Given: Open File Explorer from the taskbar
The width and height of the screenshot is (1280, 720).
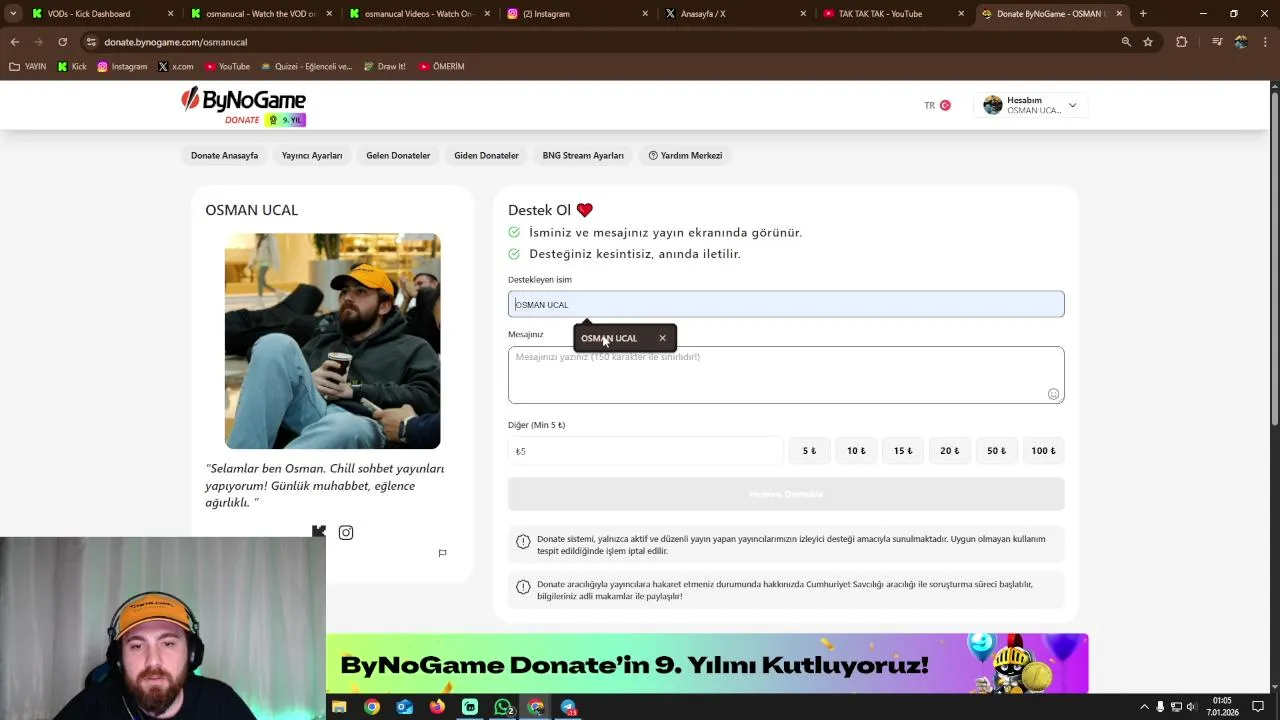Looking at the screenshot, I should [x=339, y=707].
